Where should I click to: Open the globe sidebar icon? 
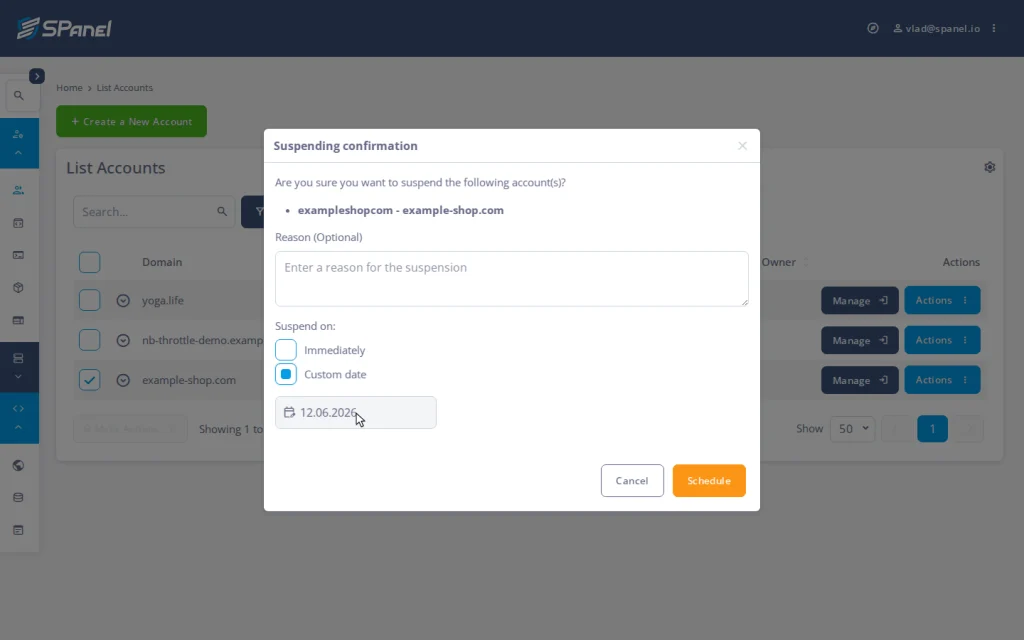click(x=18, y=465)
